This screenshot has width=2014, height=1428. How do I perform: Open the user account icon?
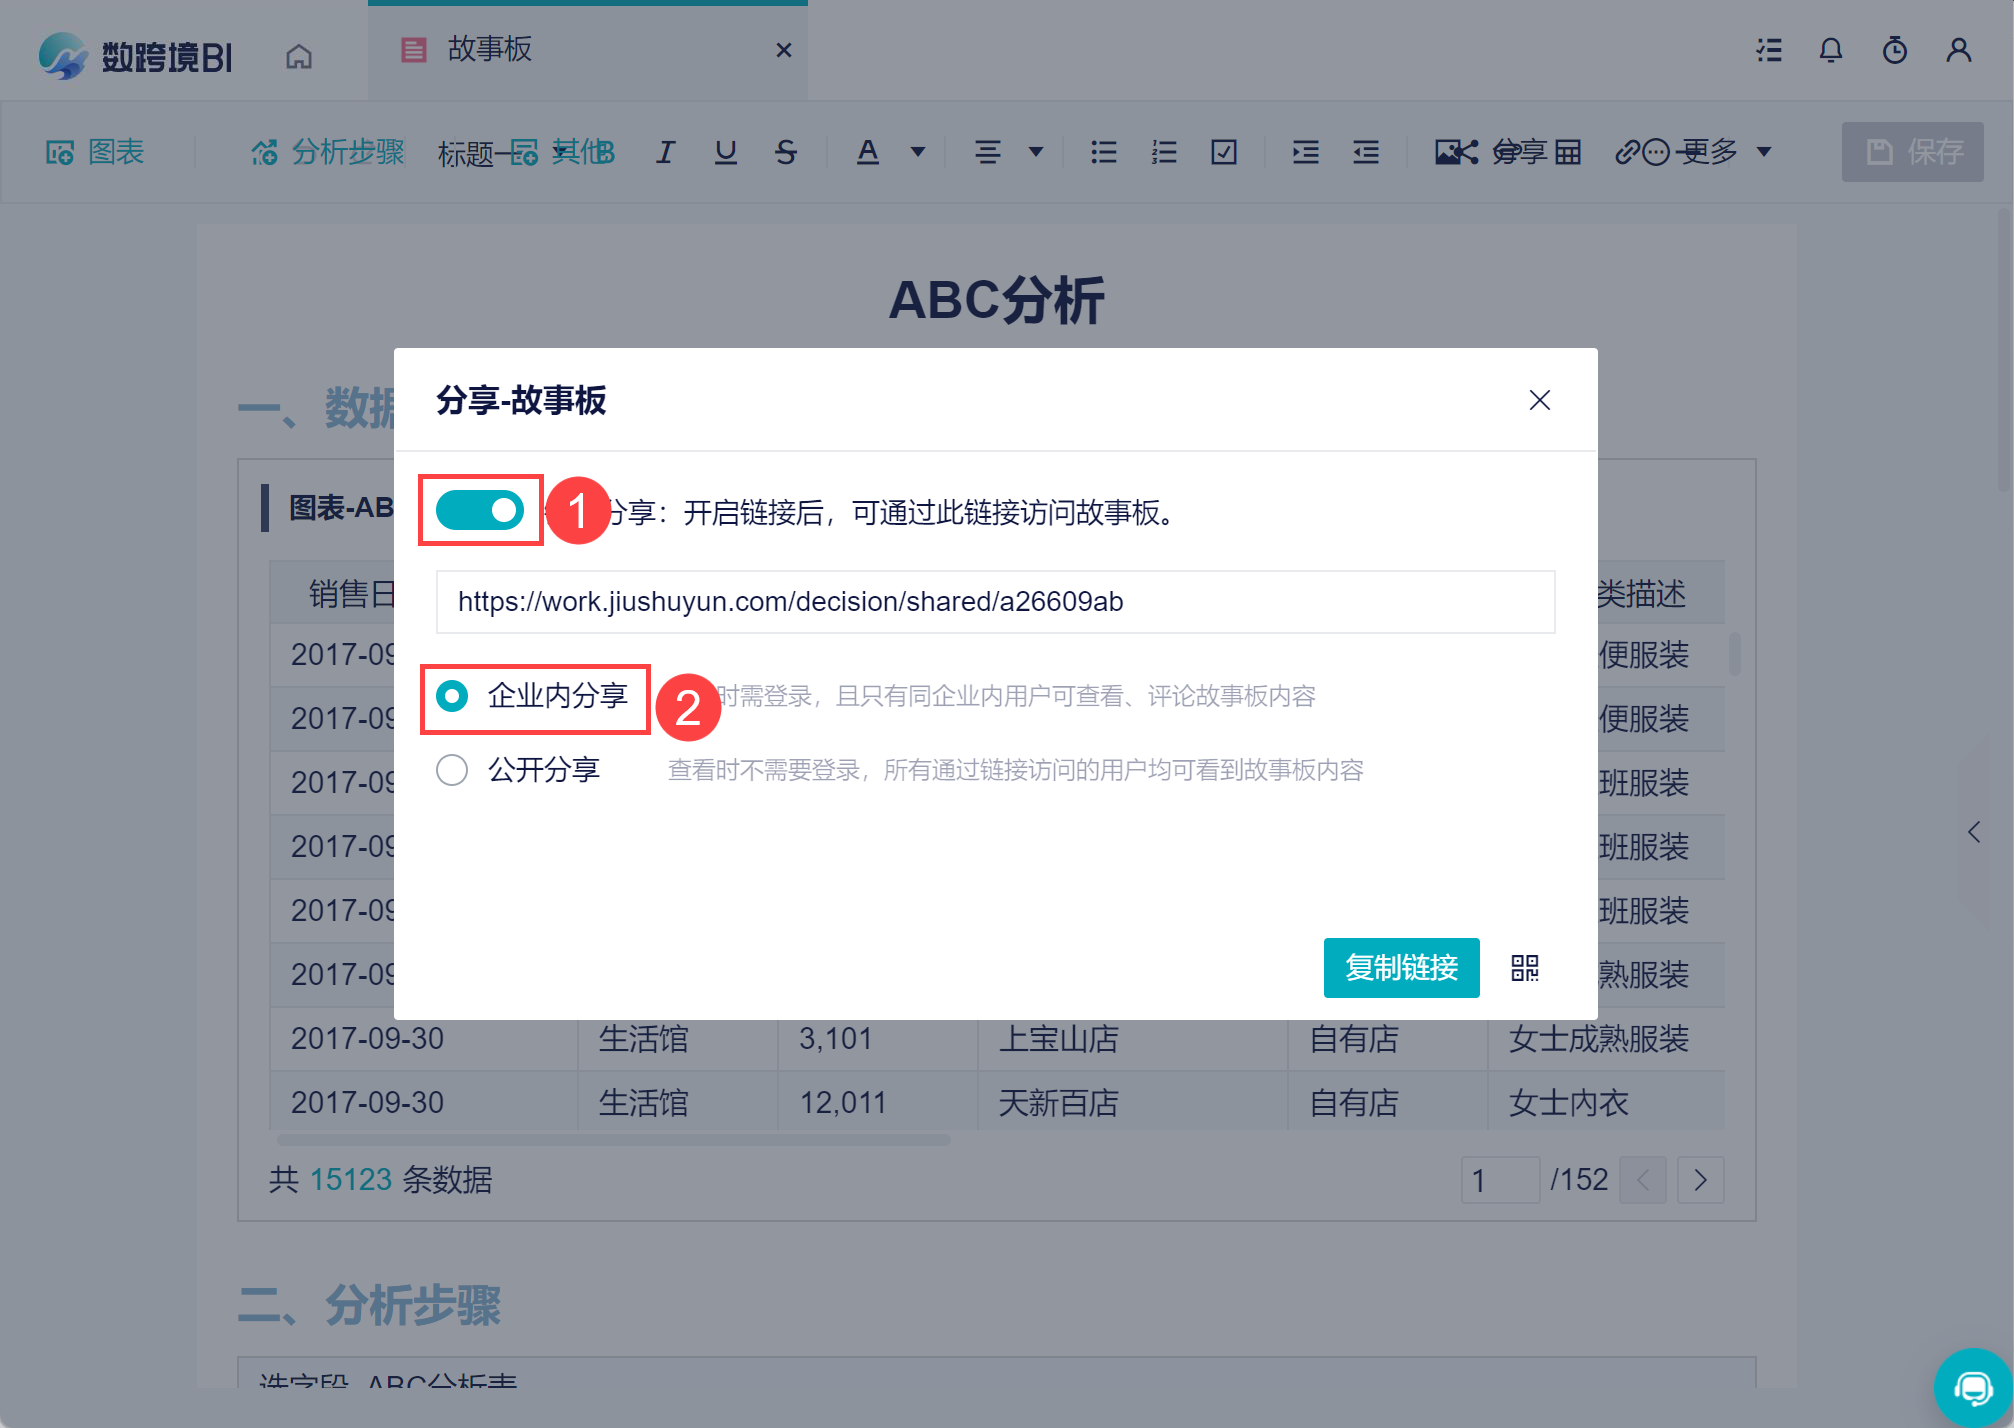click(1958, 50)
